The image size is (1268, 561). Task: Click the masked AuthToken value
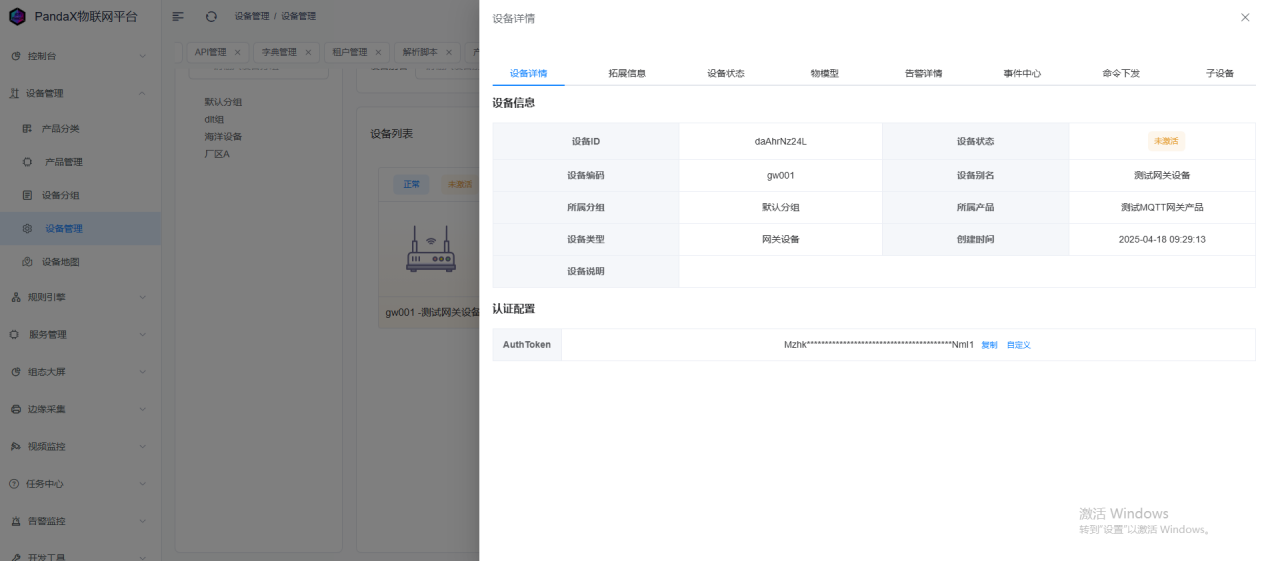tap(879, 345)
